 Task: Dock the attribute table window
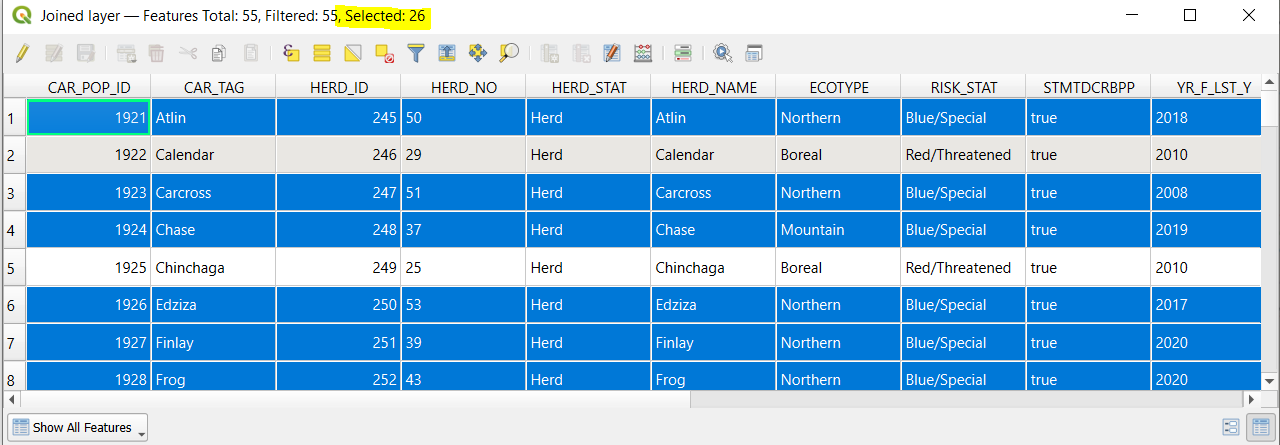click(x=753, y=53)
